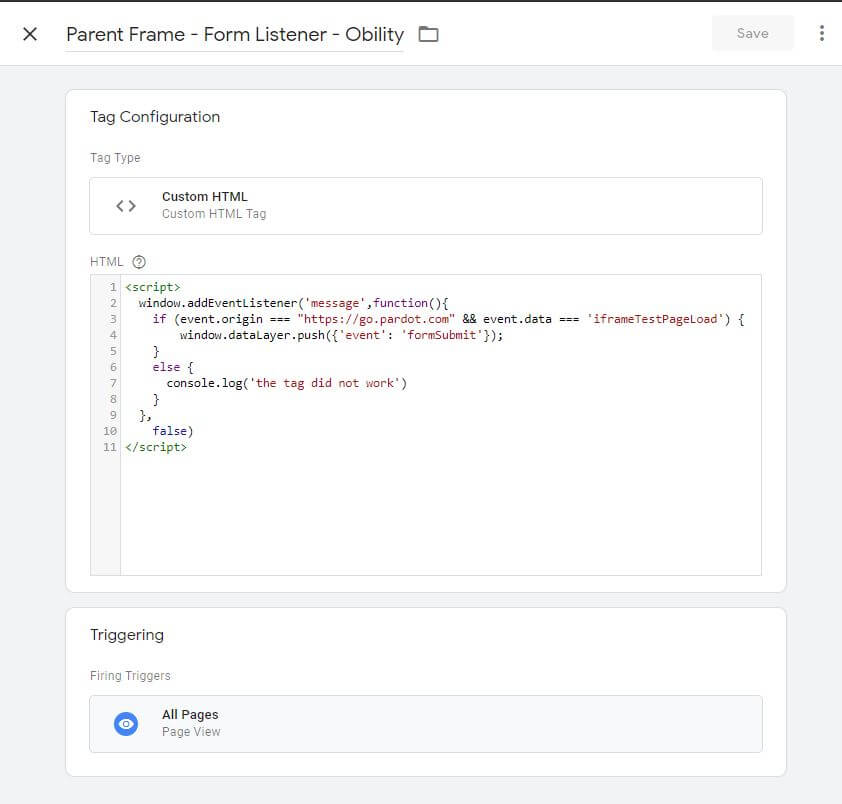Open the All Pages firing trigger

pos(425,724)
